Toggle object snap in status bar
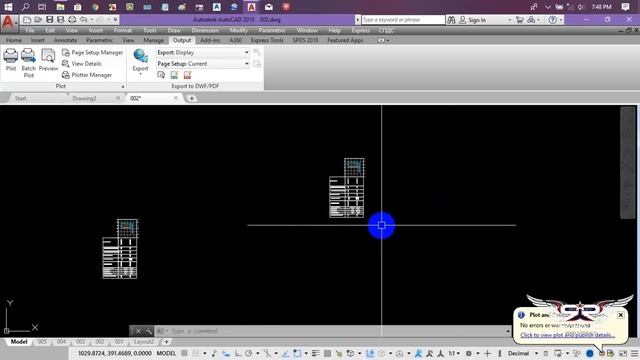640x360 pixels. (x=297, y=353)
